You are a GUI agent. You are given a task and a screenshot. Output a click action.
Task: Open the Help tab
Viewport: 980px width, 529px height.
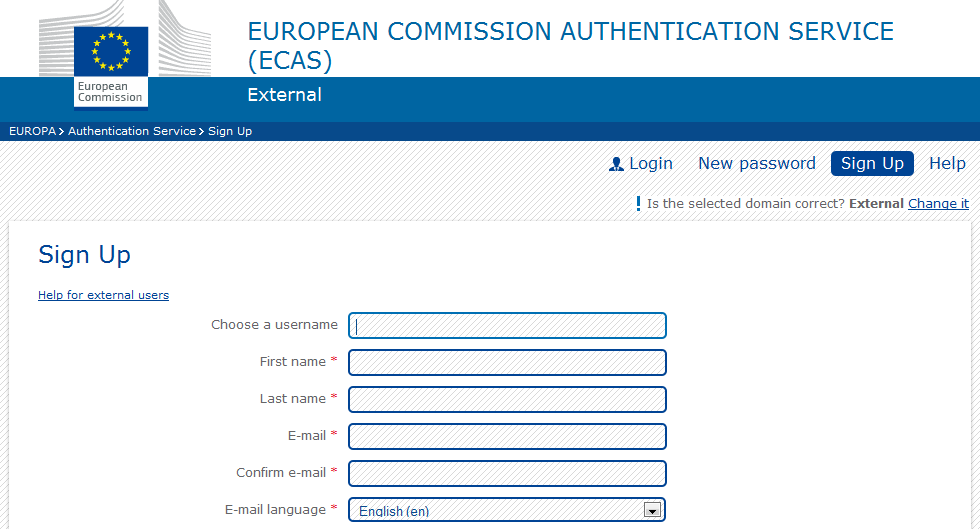(947, 164)
